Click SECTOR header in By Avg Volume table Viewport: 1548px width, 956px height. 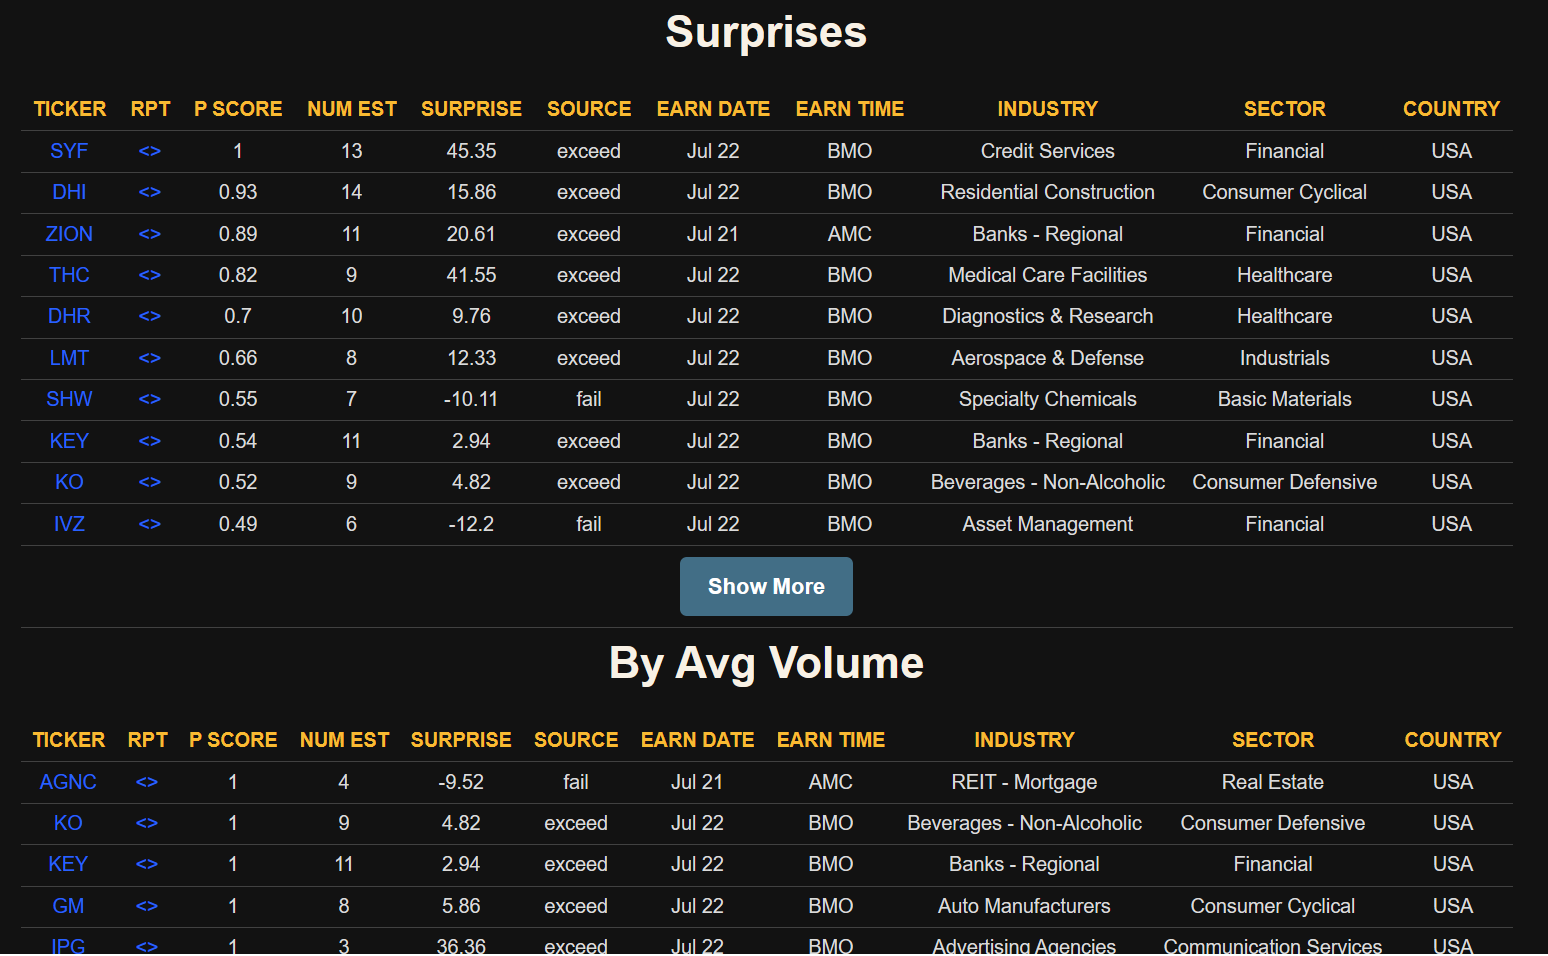[x=1272, y=740]
